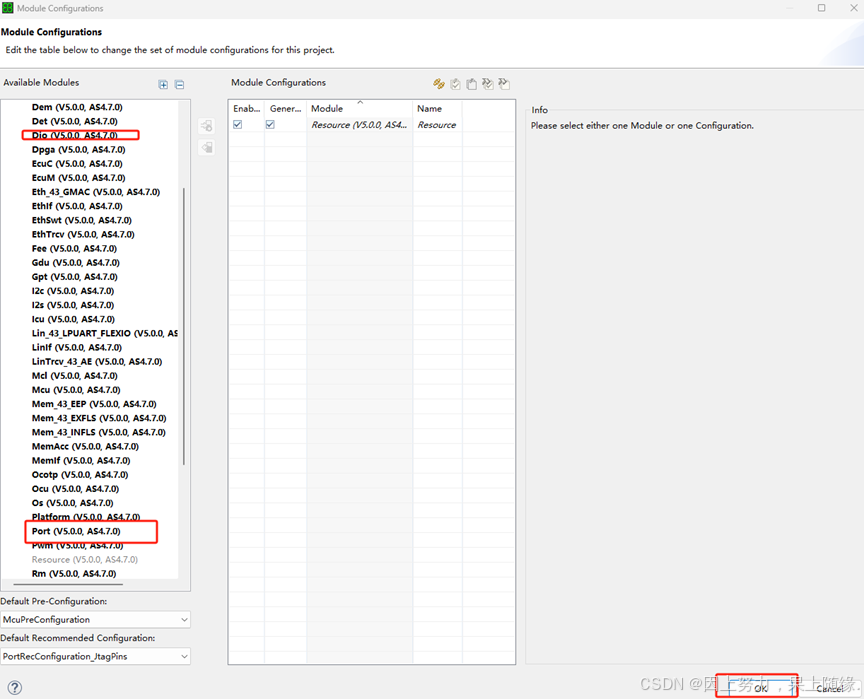864x699 pixels.
Task: Collapse all in Available Modules
Action: pos(179,84)
